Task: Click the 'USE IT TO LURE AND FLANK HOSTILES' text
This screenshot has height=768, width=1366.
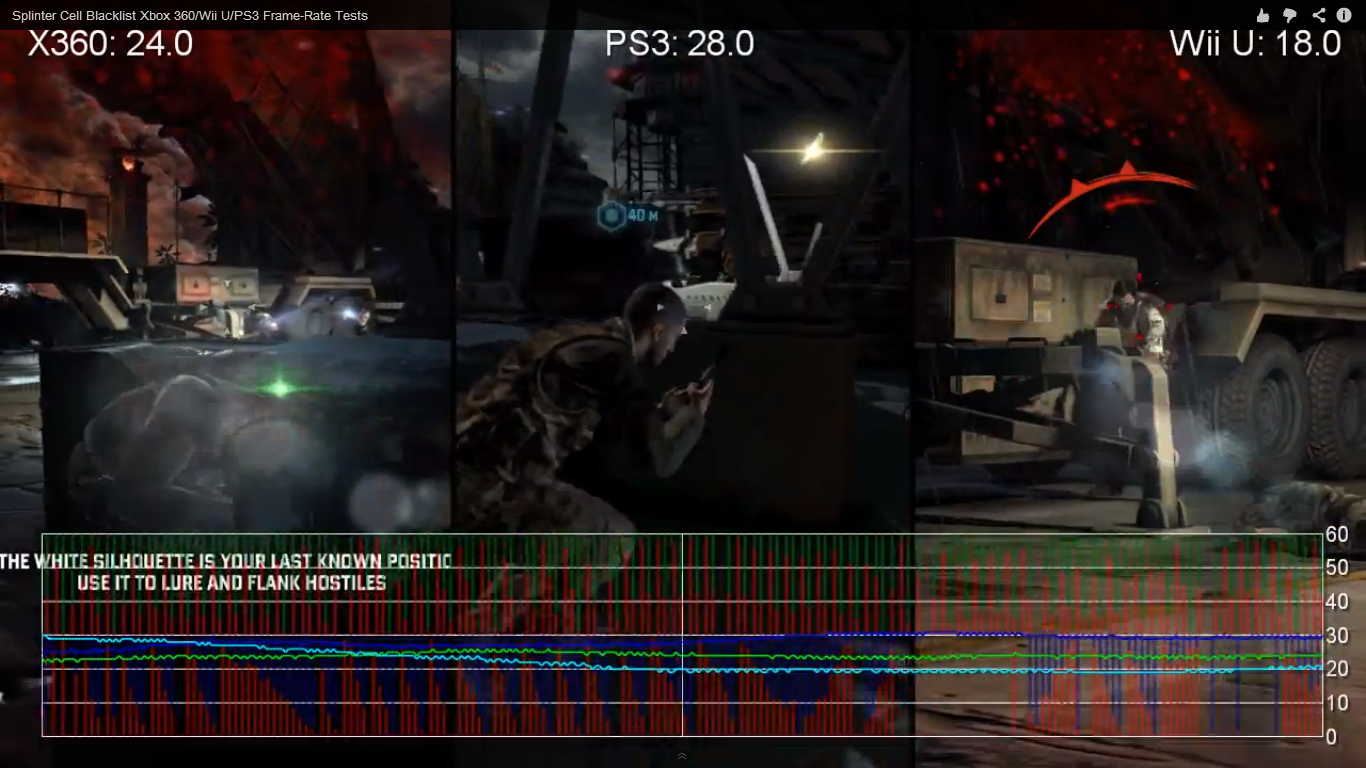Action: [231, 582]
